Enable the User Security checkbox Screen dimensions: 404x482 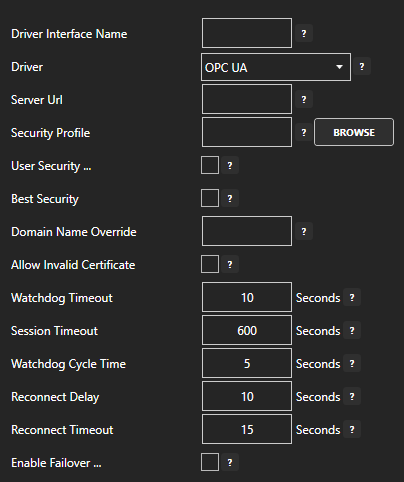(210, 165)
